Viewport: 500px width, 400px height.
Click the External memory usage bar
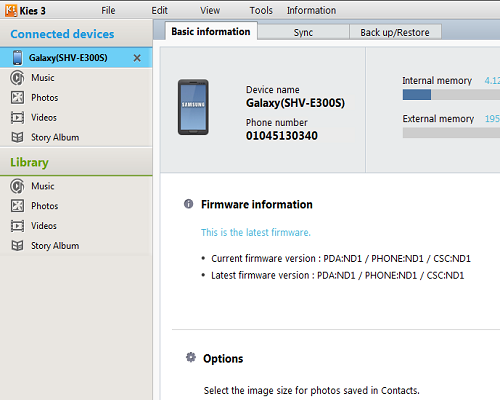coord(451,133)
